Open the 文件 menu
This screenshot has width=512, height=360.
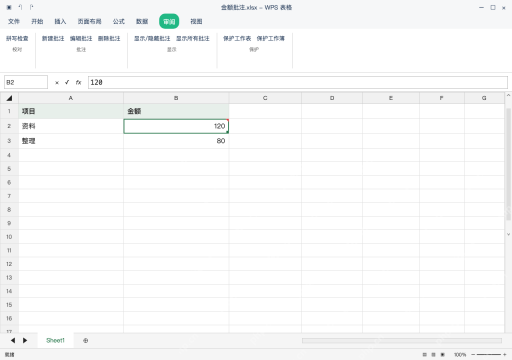(14, 21)
